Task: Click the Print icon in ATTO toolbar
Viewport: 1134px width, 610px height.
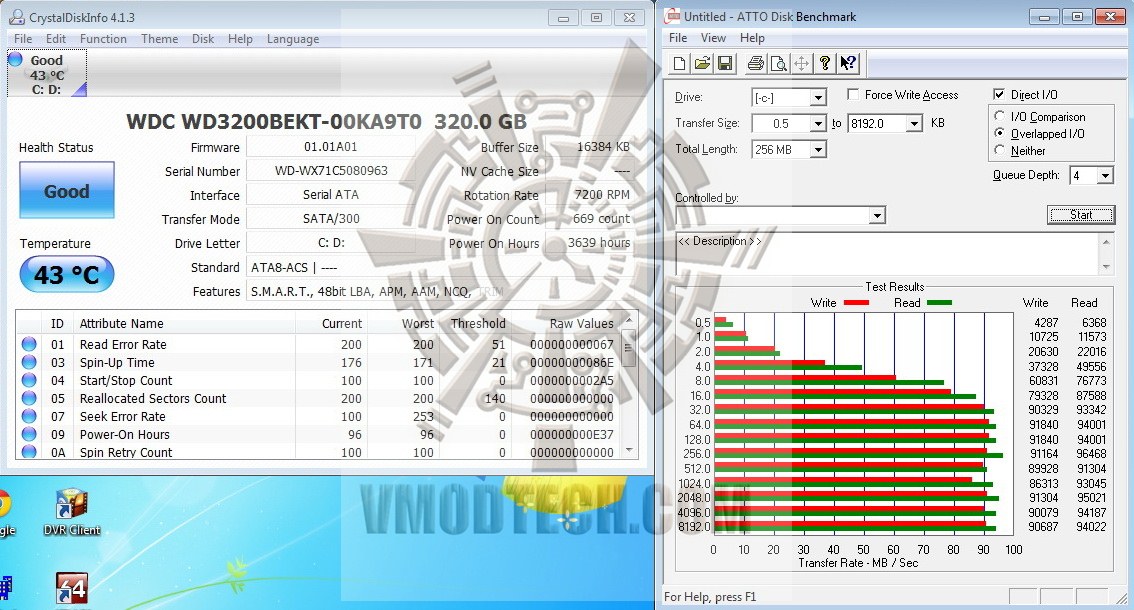Action: coord(756,64)
